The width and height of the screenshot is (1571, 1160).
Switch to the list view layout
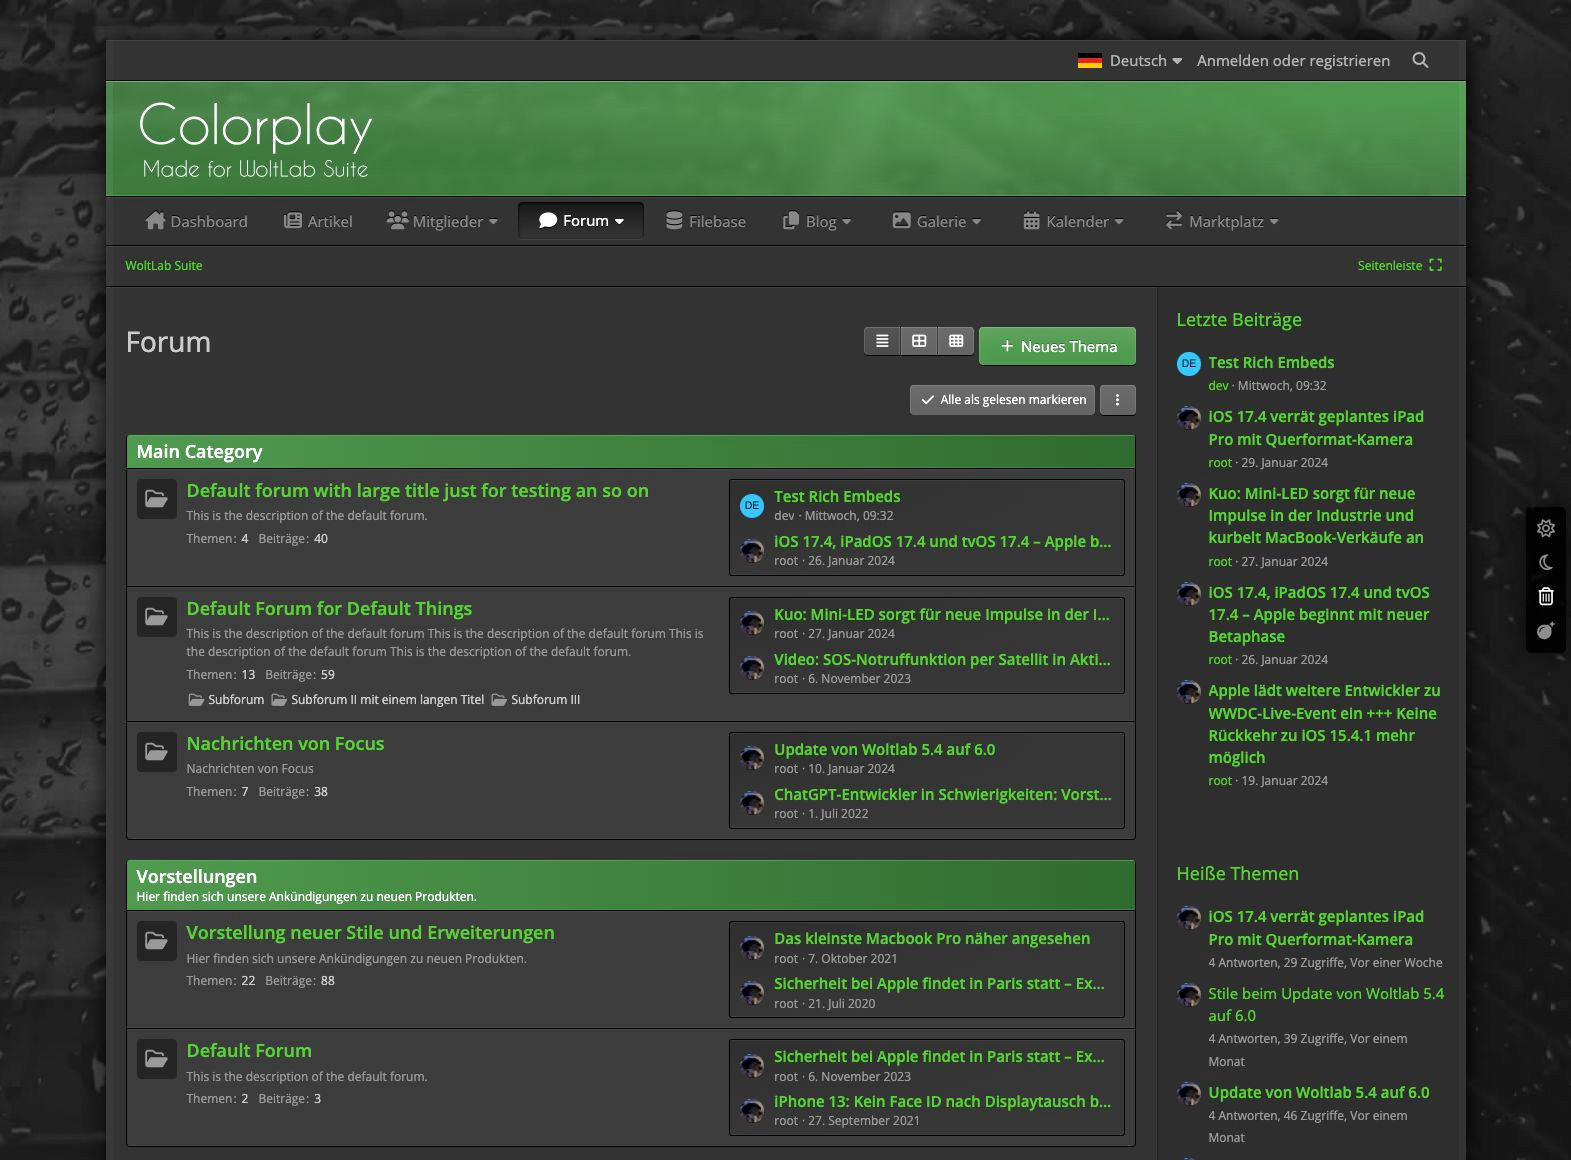[x=882, y=341]
